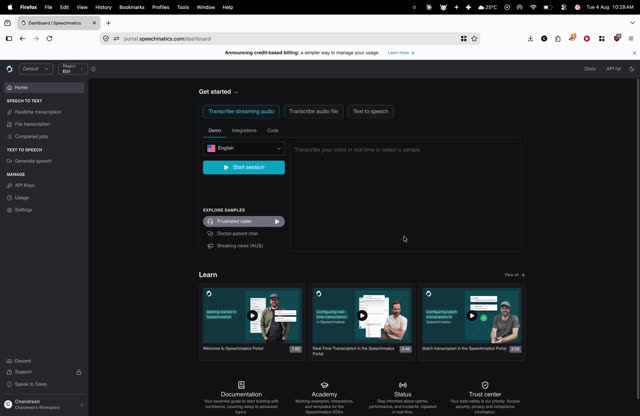The width and height of the screenshot is (640, 416).
Task: Open the Status card
Action: pyautogui.click(x=402, y=398)
